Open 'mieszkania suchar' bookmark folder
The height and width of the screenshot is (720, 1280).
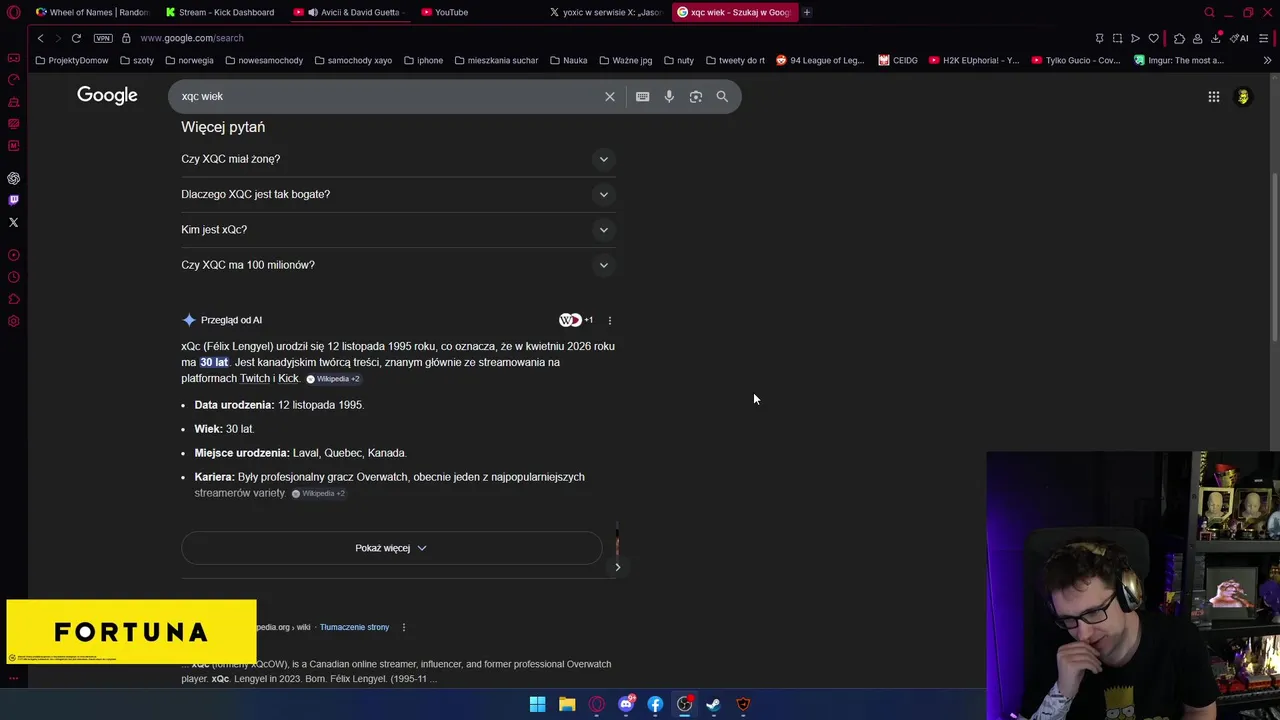496,60
